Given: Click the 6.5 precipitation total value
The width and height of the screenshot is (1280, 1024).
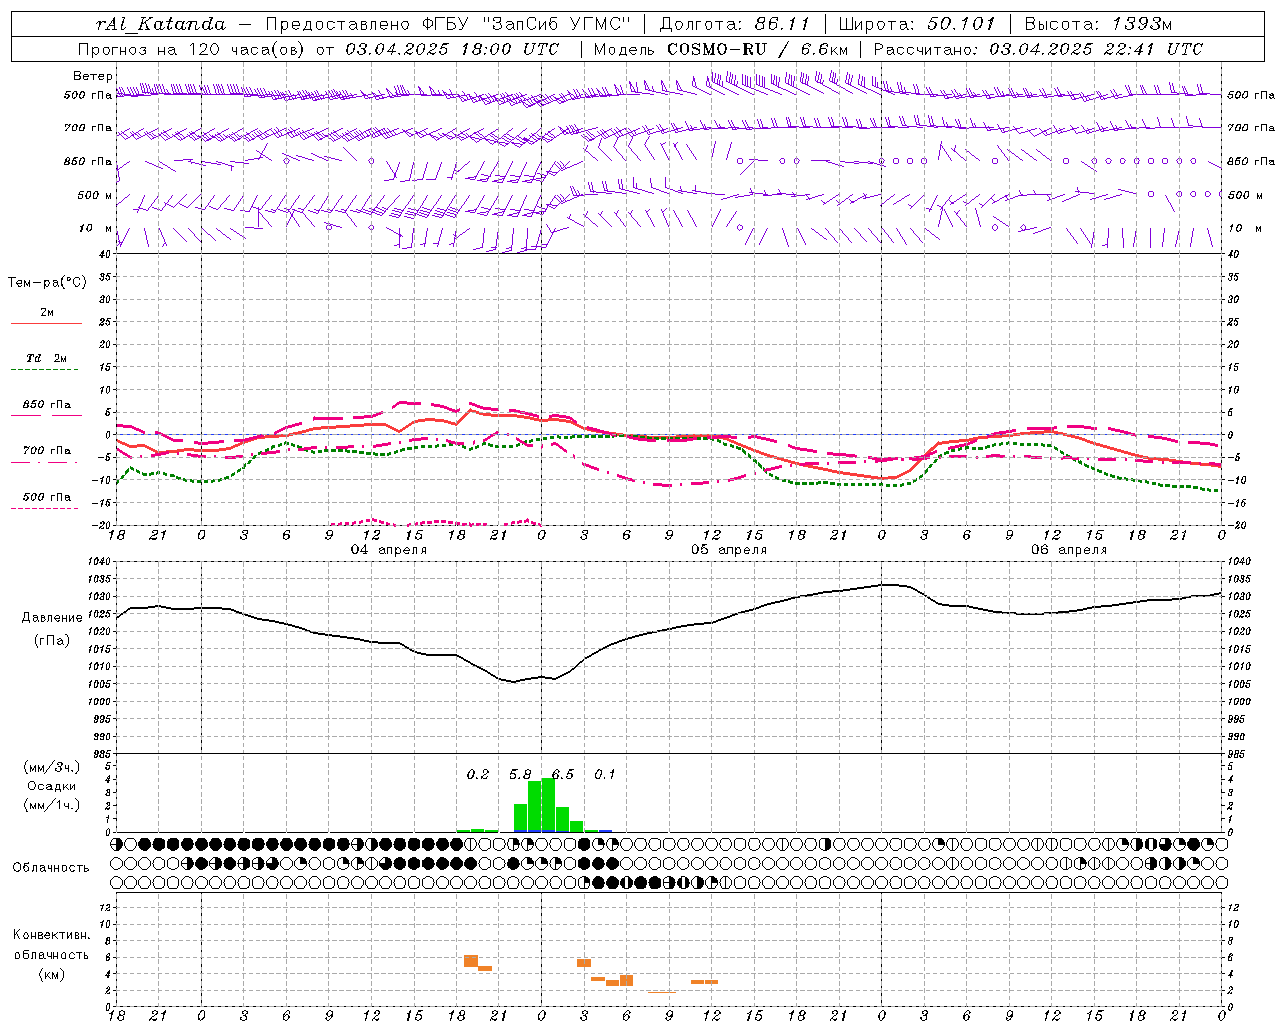Looking at the screenshot, I should click(x=562, y=775).
